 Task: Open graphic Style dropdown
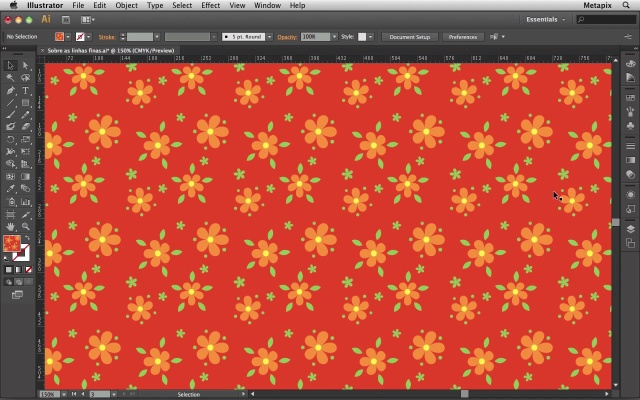pyautogui.click(x=370, y=37)
